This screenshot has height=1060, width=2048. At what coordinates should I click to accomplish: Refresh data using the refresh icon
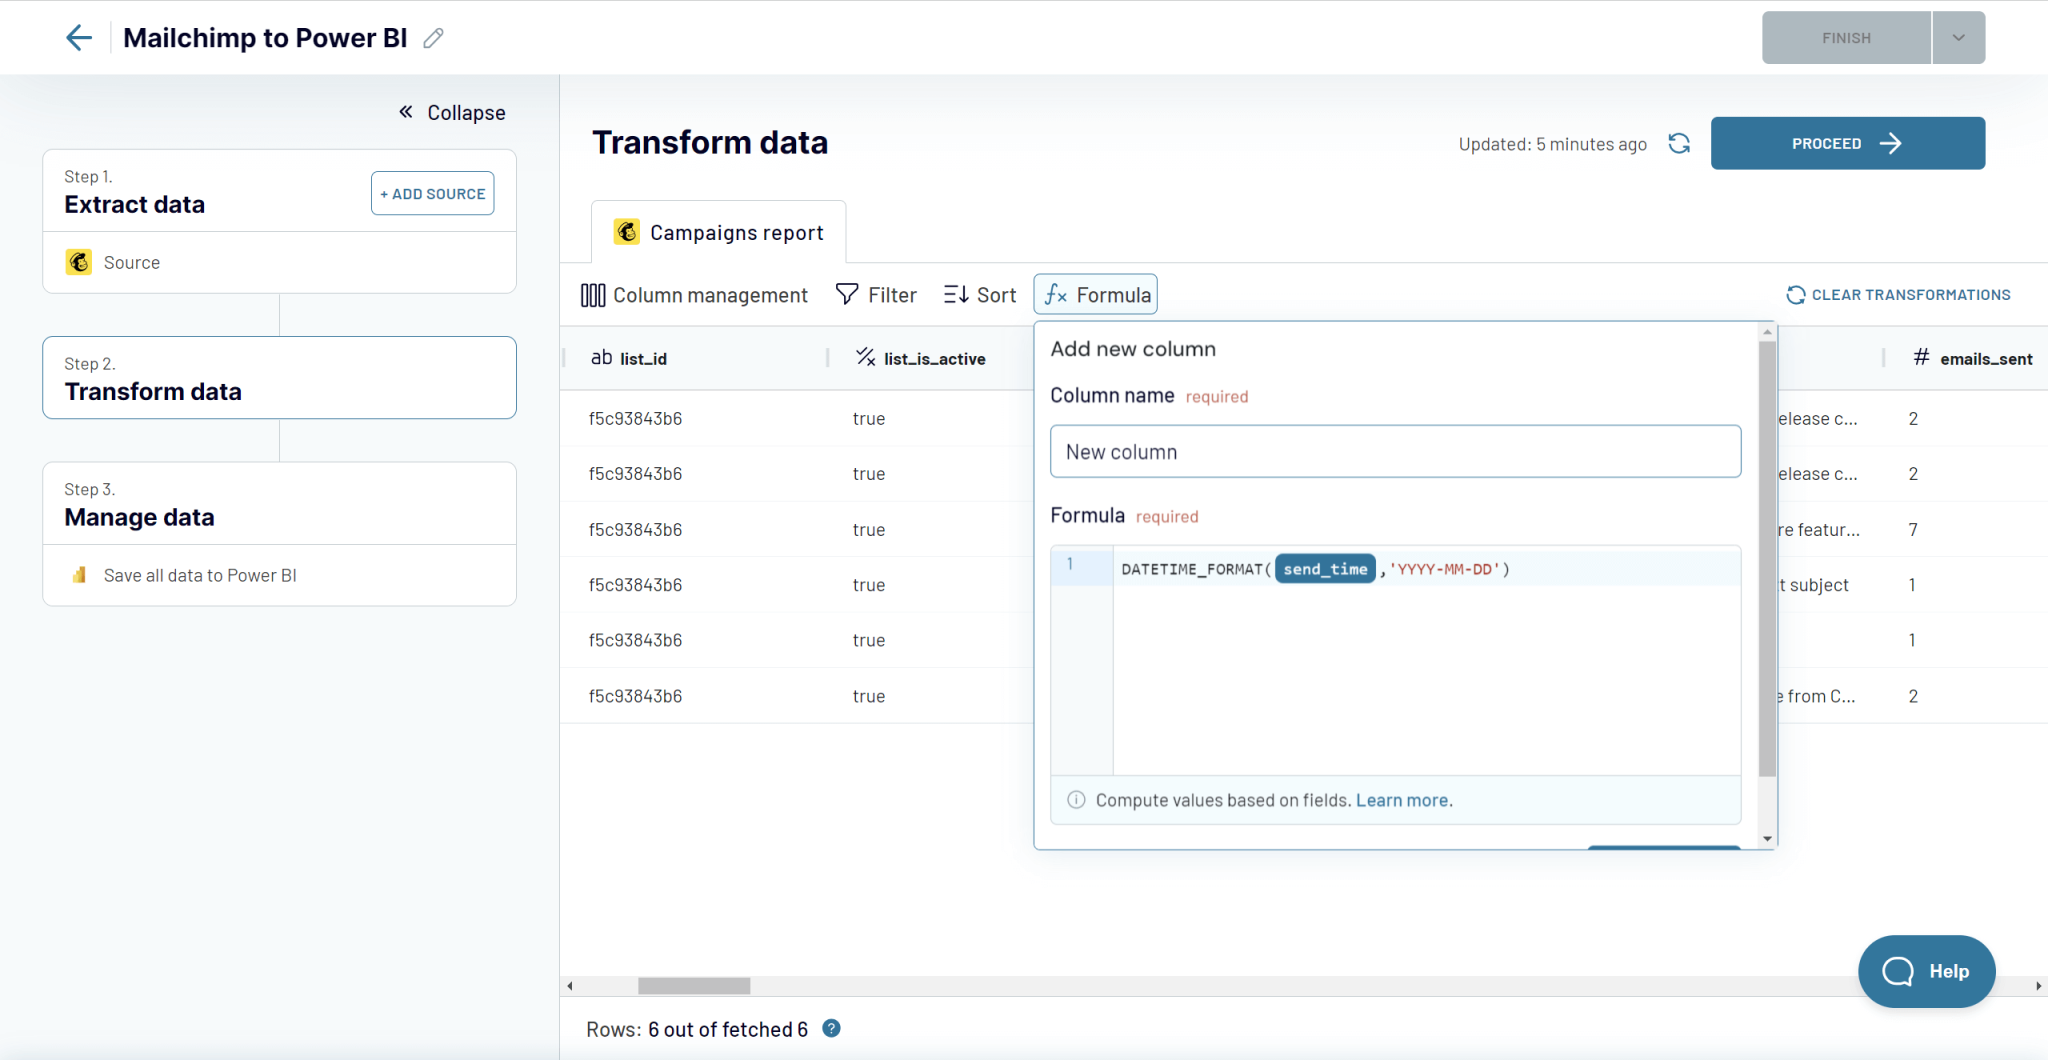1678,143
